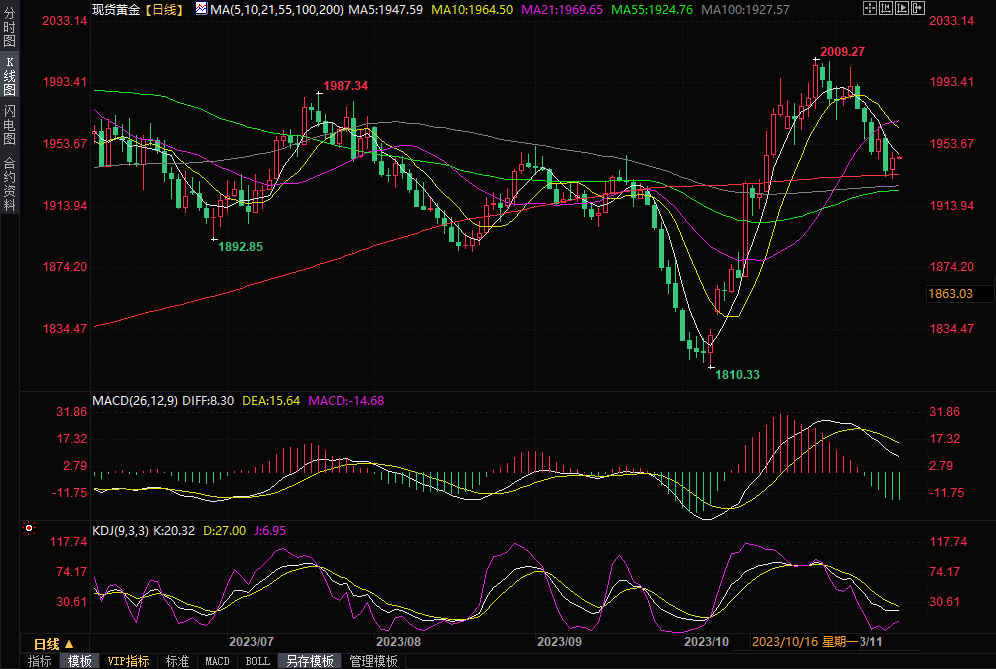Select the 模板 bottom tab

coord(80,661)
